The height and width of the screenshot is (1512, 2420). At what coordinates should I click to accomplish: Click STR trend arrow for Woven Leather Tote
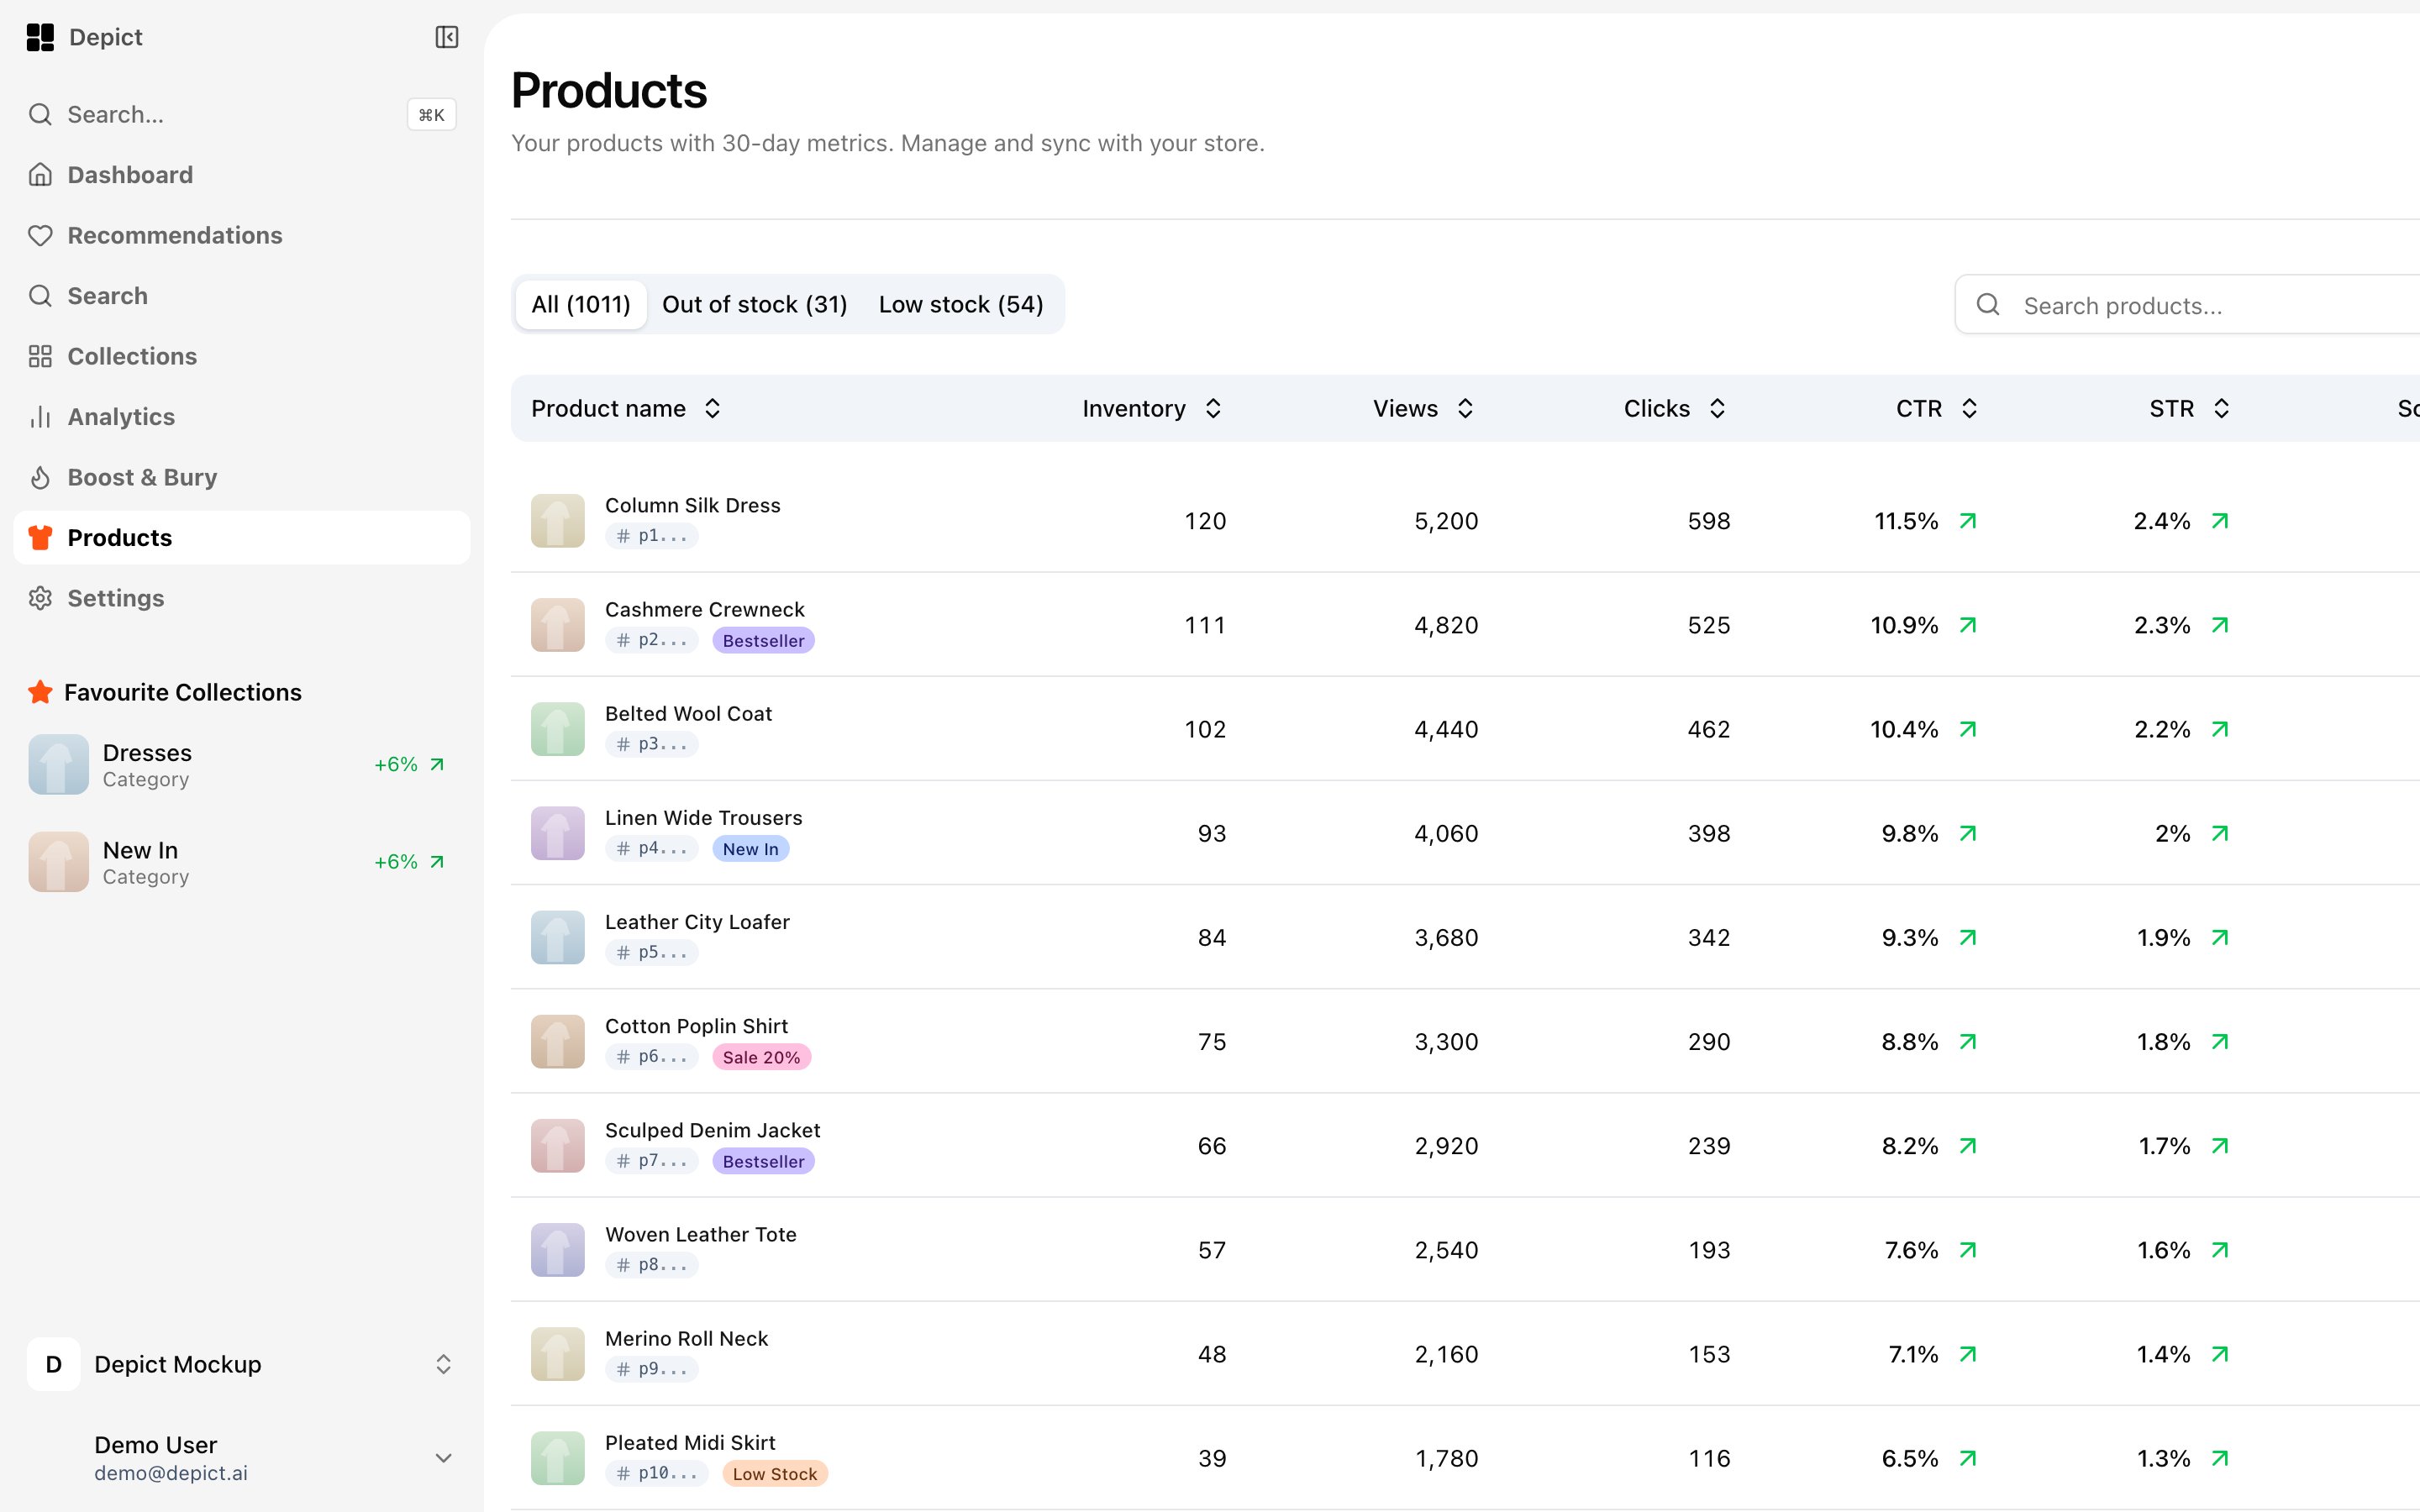(2220, 1250)
